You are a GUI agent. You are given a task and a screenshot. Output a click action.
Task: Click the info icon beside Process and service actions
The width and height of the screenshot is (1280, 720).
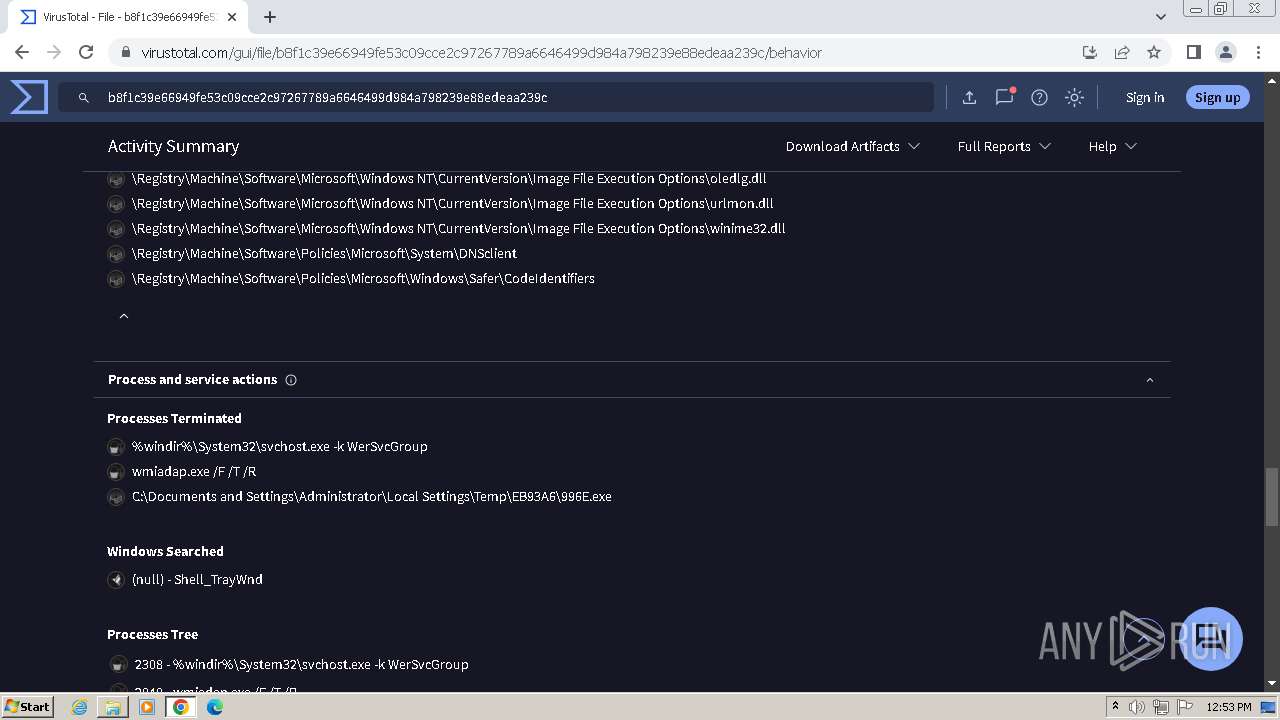291,380
